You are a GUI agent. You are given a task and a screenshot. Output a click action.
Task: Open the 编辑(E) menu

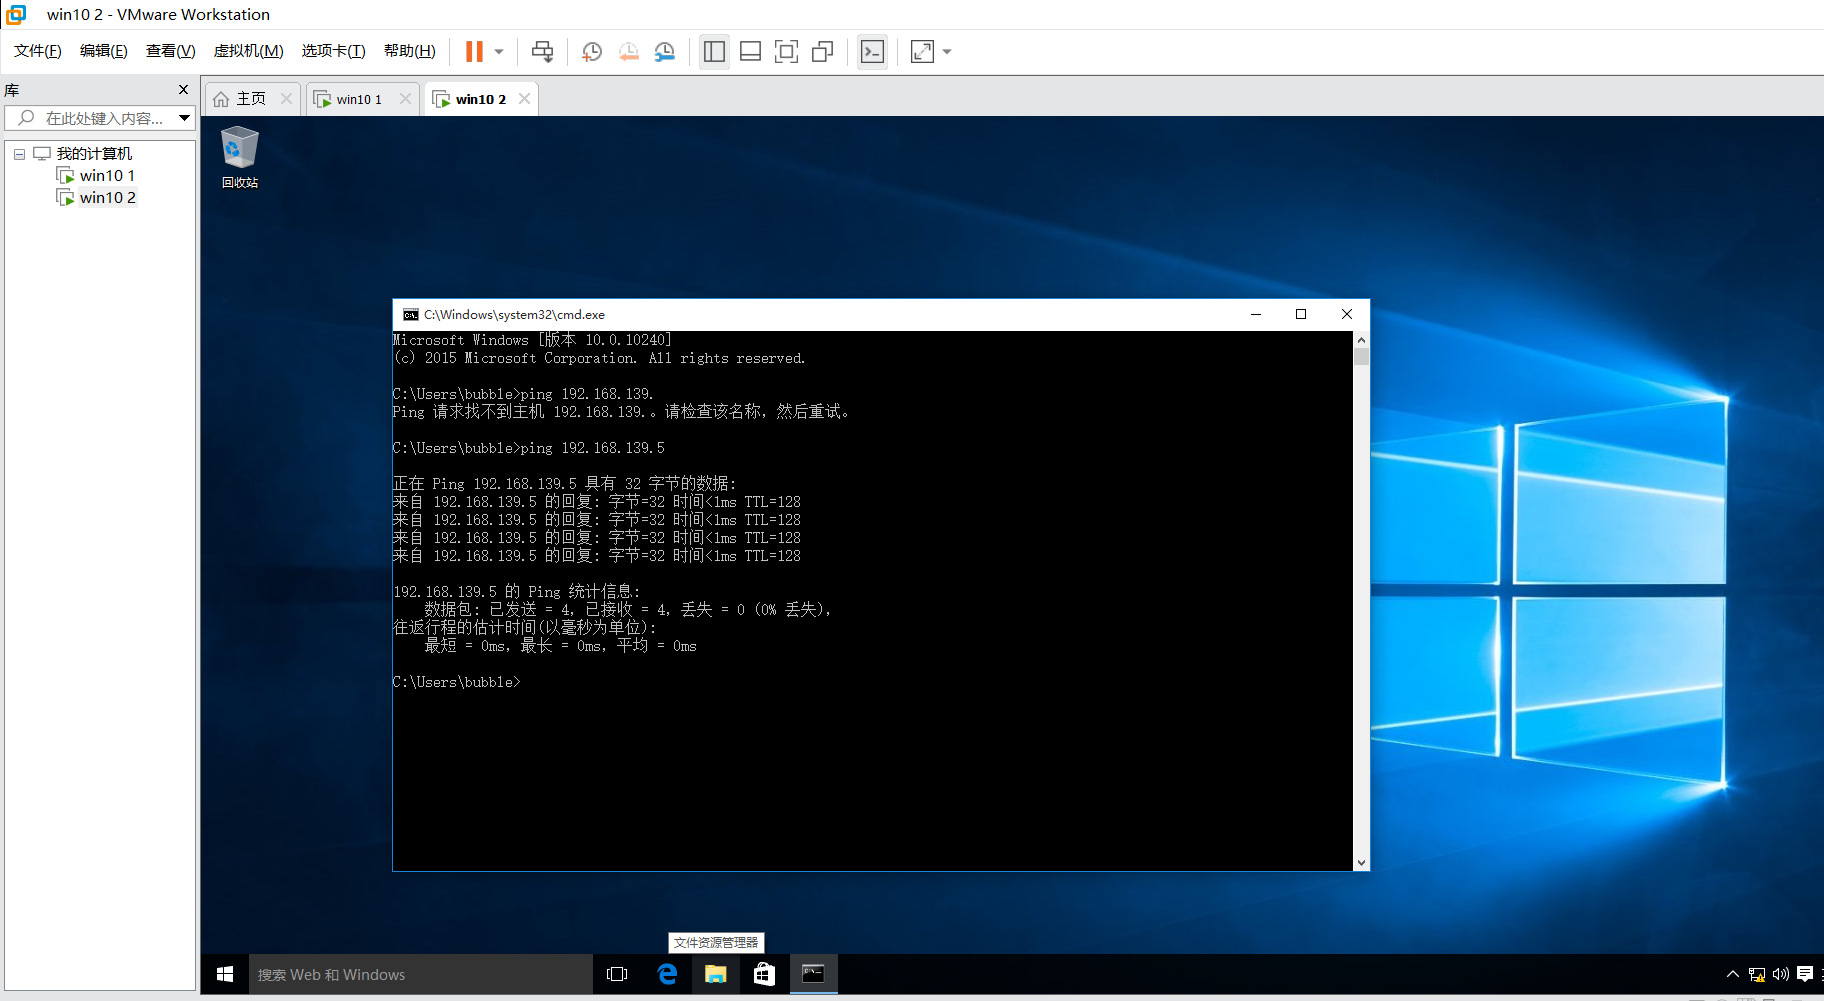point(104,51)
